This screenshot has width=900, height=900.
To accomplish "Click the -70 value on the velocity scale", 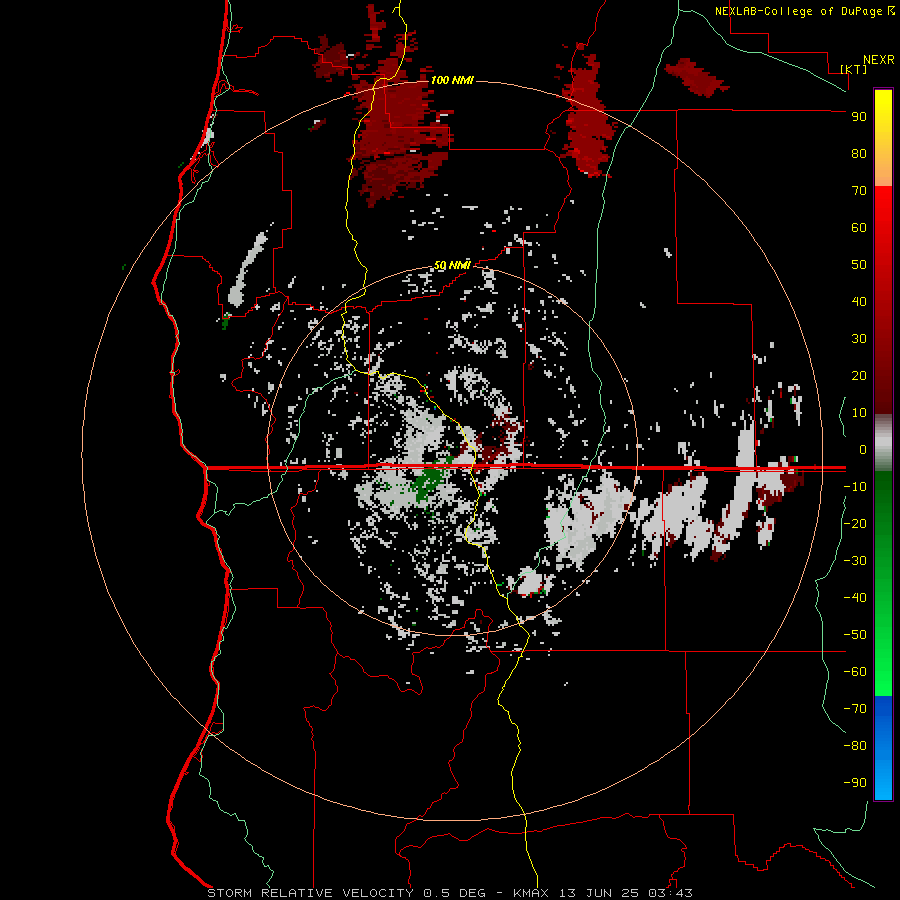I will (855, 709).
